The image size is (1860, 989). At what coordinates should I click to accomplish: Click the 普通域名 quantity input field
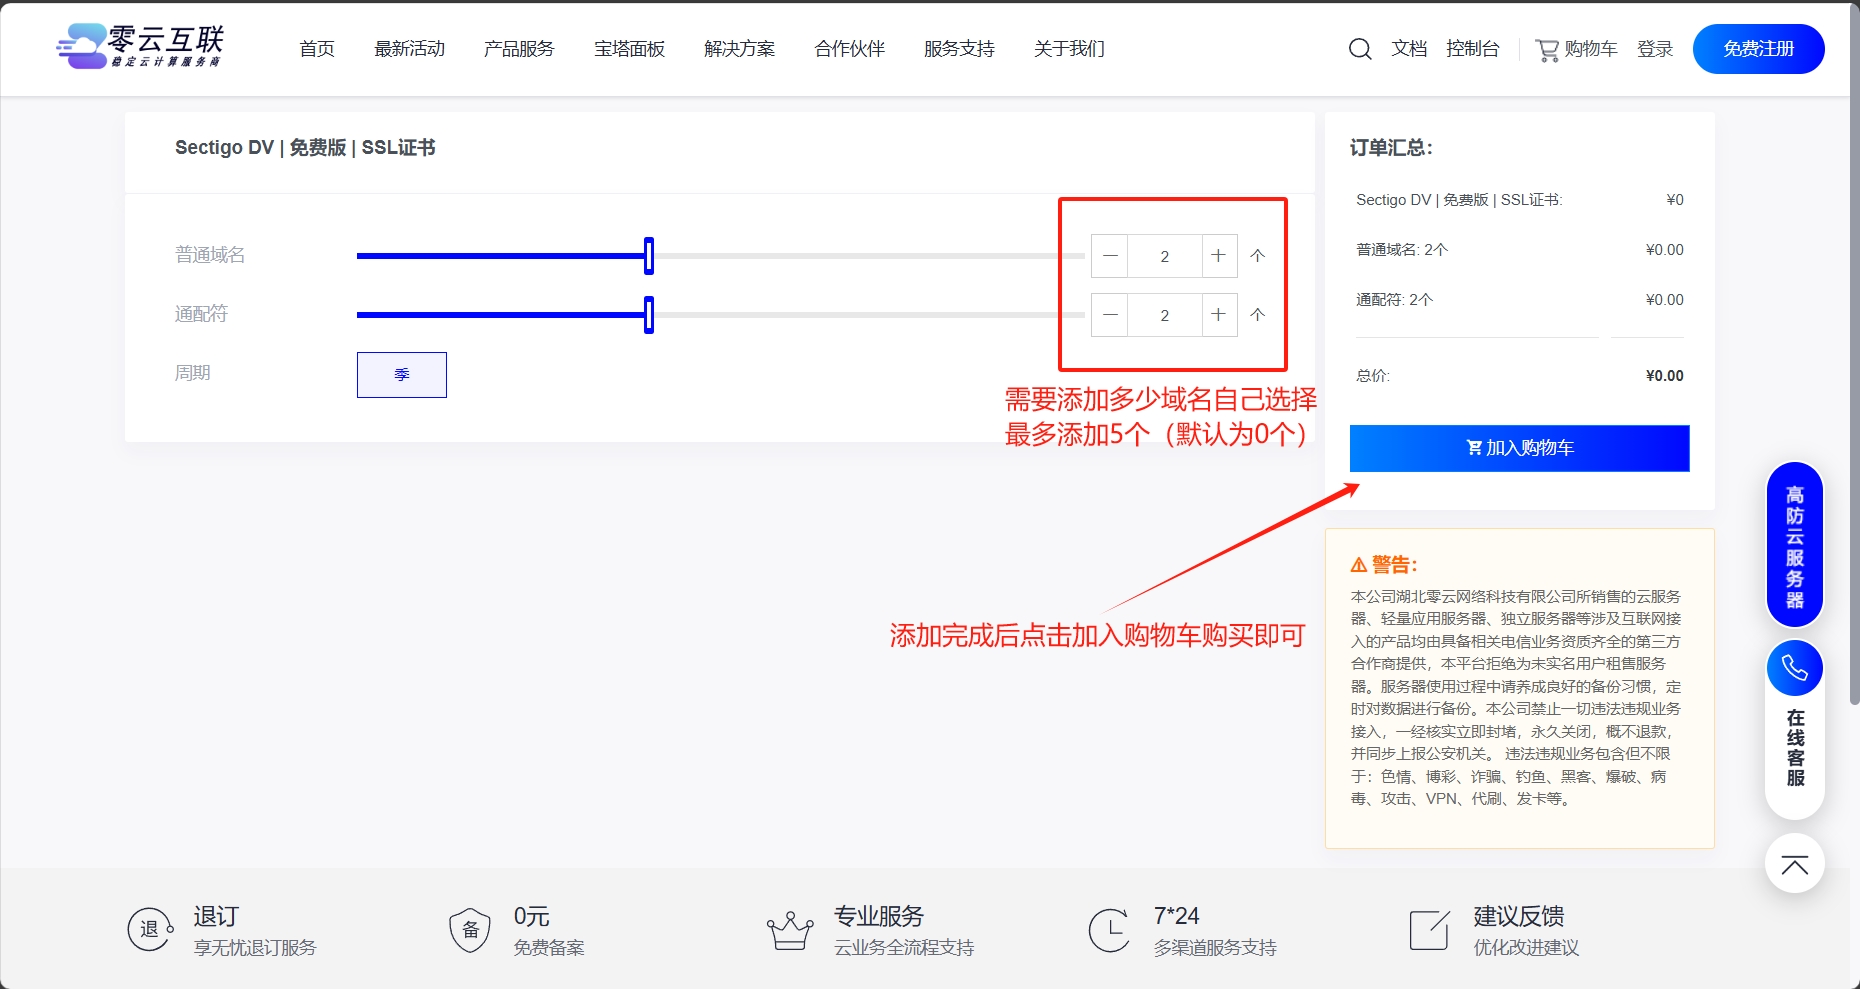click(x=1164, y=256)
